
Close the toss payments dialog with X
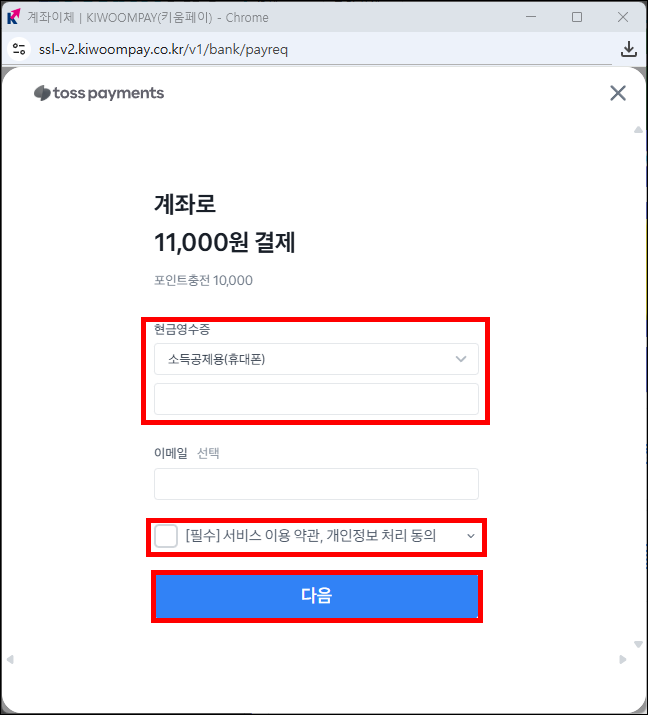click(x=618, y=93)
